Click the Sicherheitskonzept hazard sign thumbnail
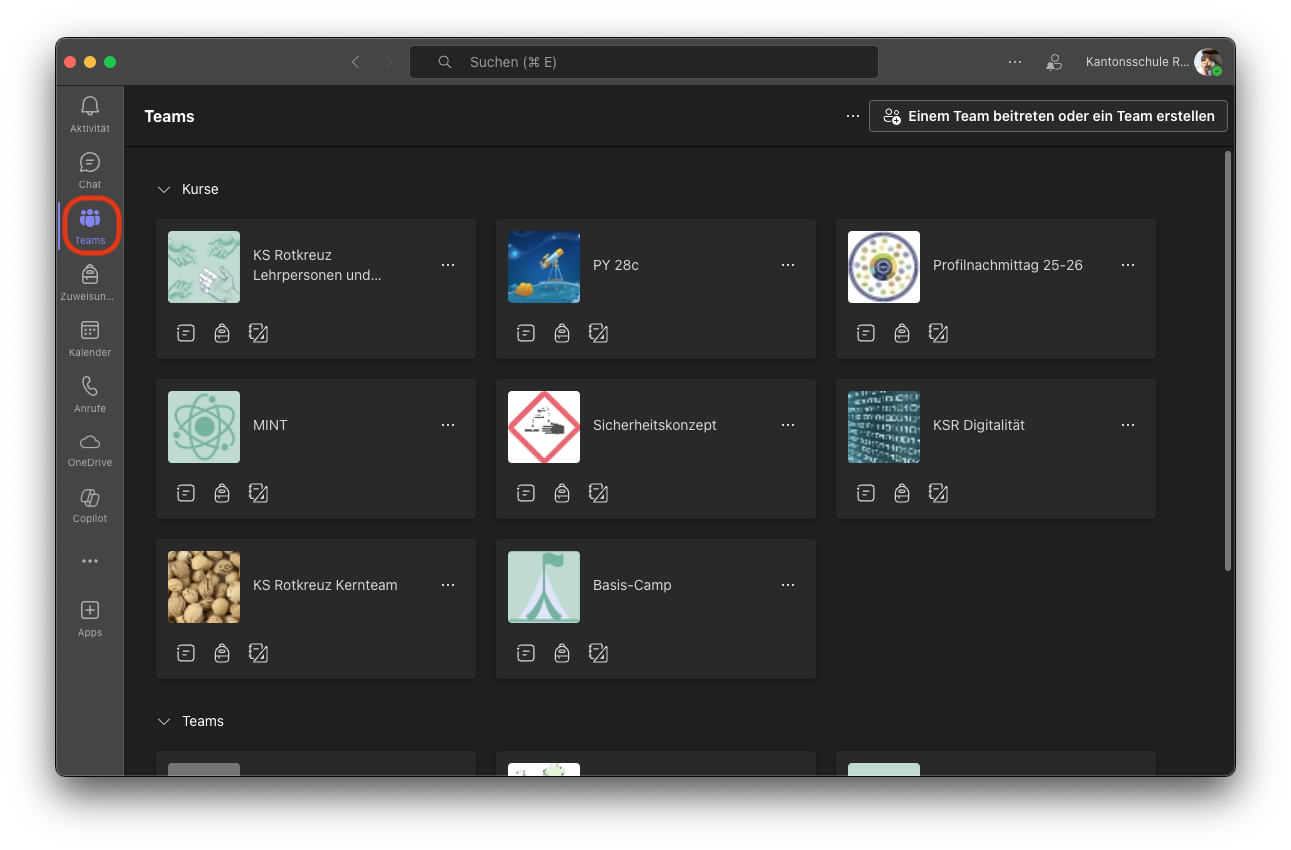The image size is (1291, 850). coord(544,427)
